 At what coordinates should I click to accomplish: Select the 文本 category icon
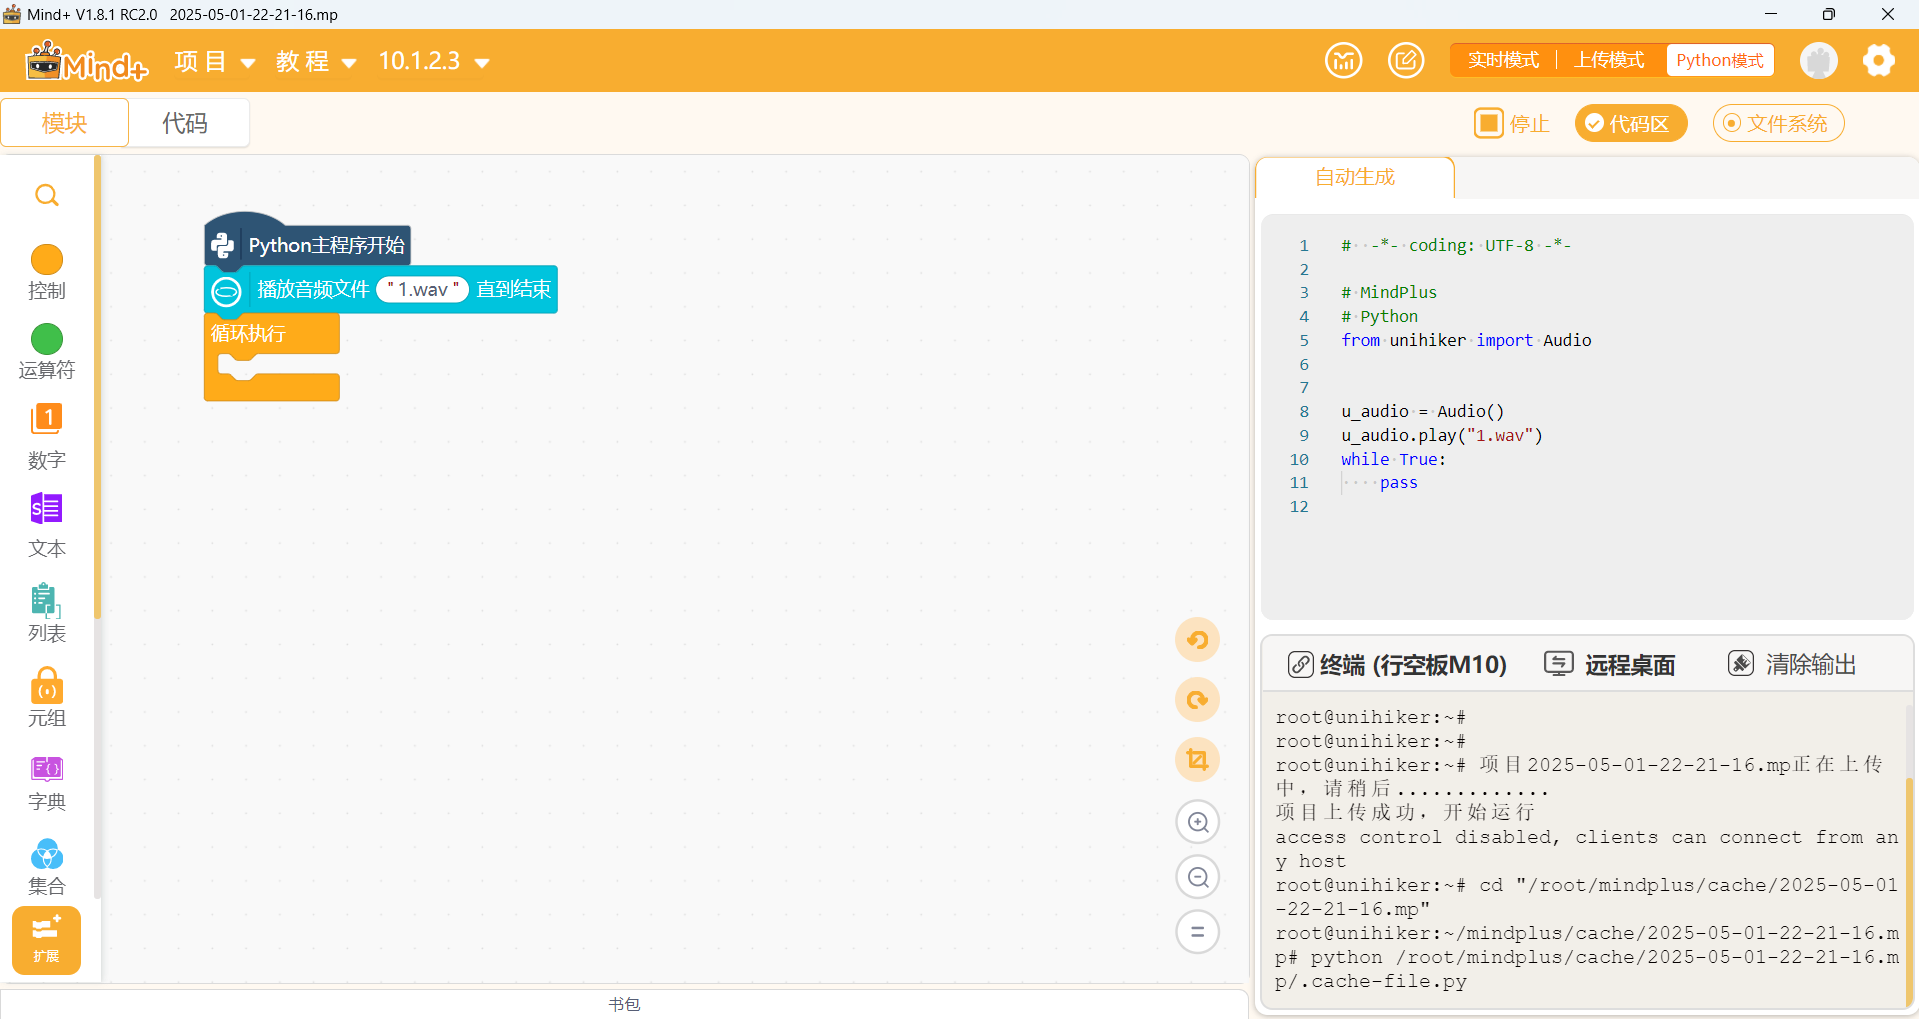coord(47,509)
